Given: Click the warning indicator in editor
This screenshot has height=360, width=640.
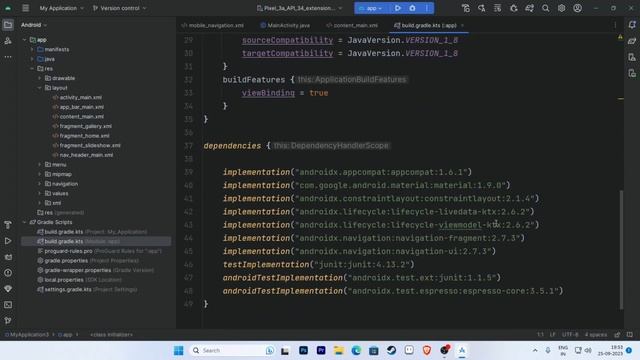Looking at the screenshot, I should [620, 37].
